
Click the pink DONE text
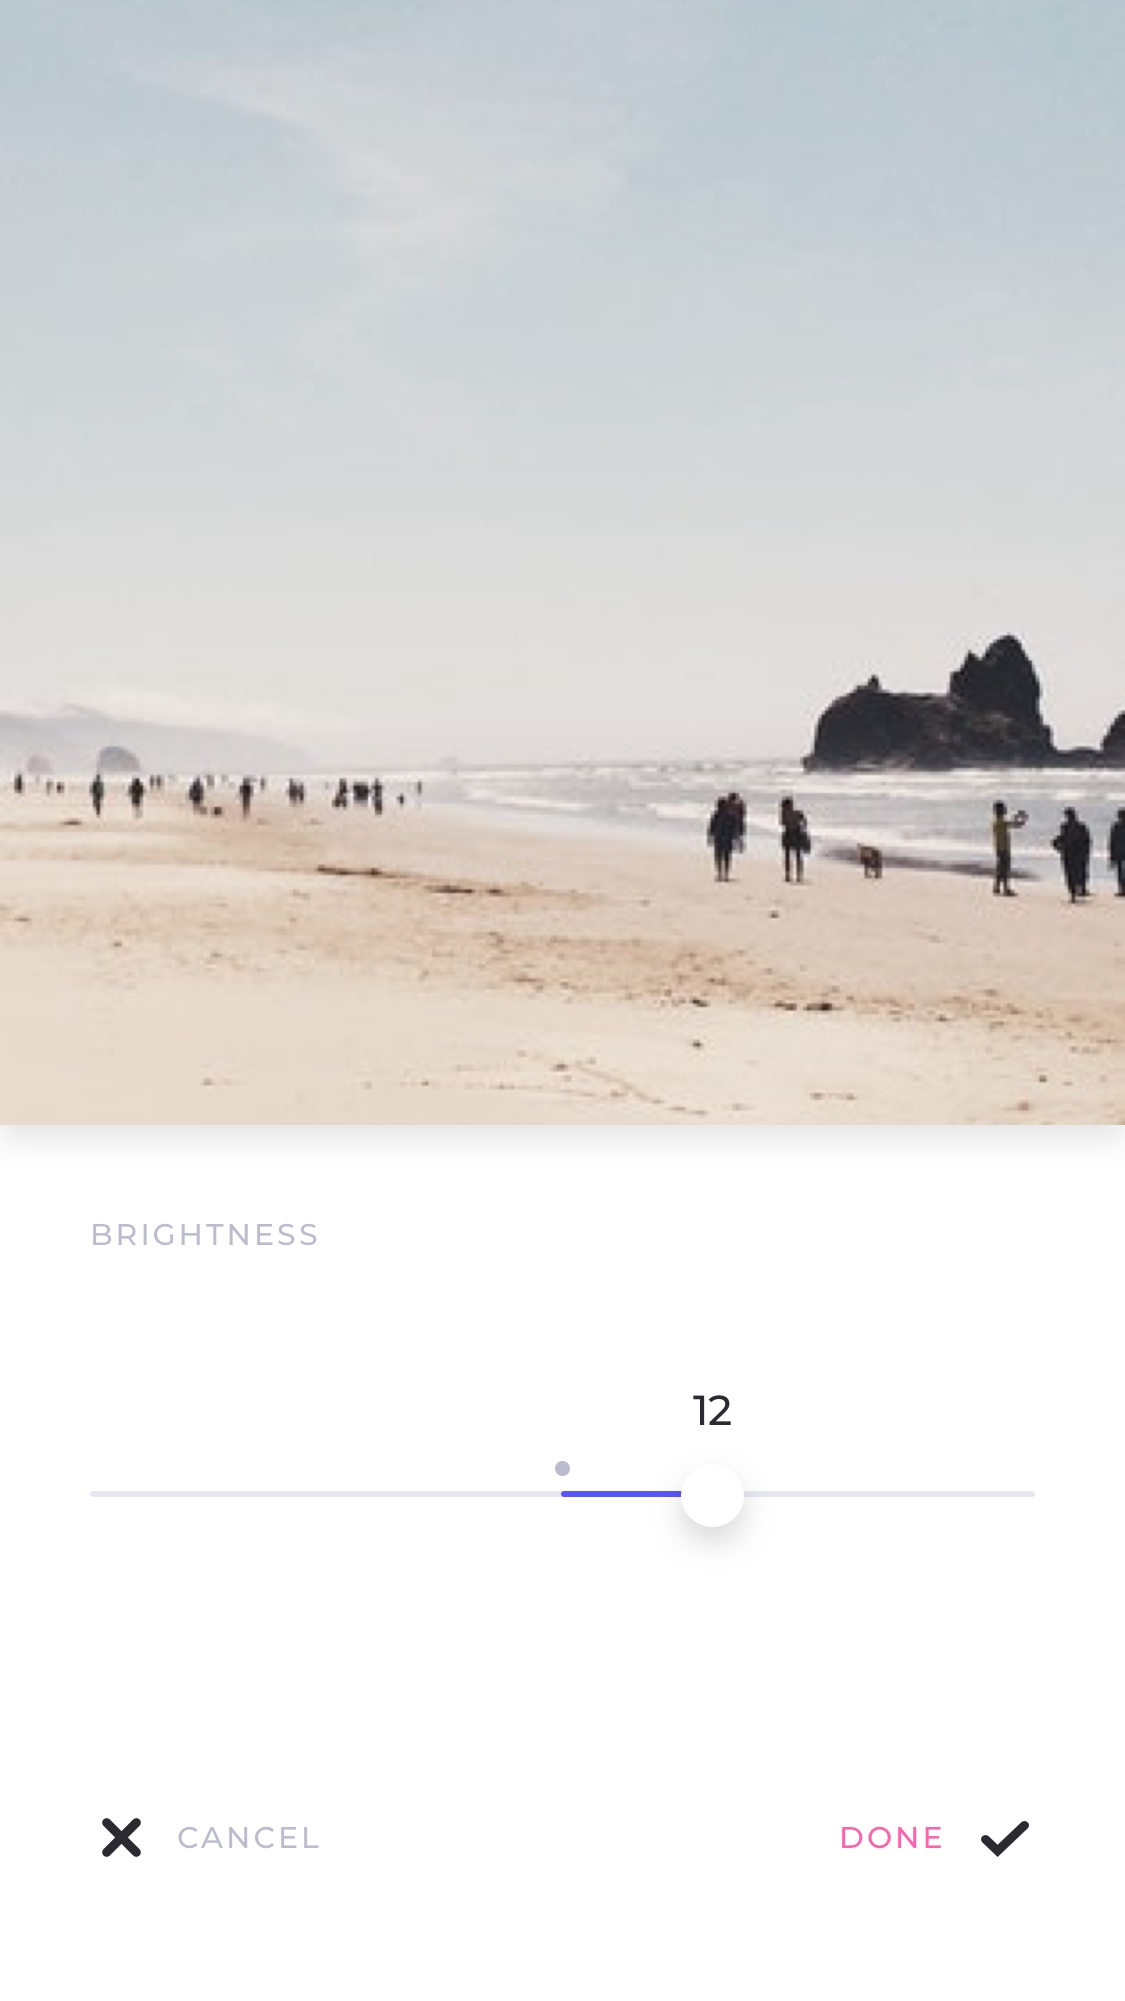(891, 1838)
